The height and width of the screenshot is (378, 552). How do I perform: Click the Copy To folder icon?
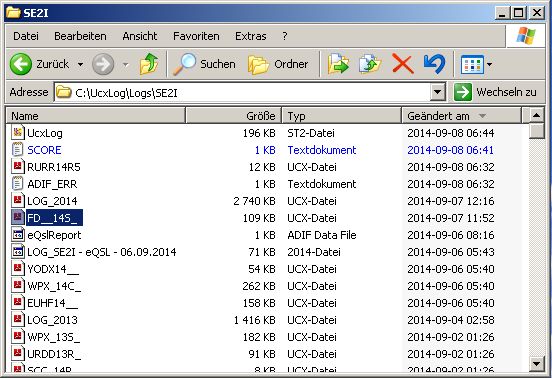point(370,64)
